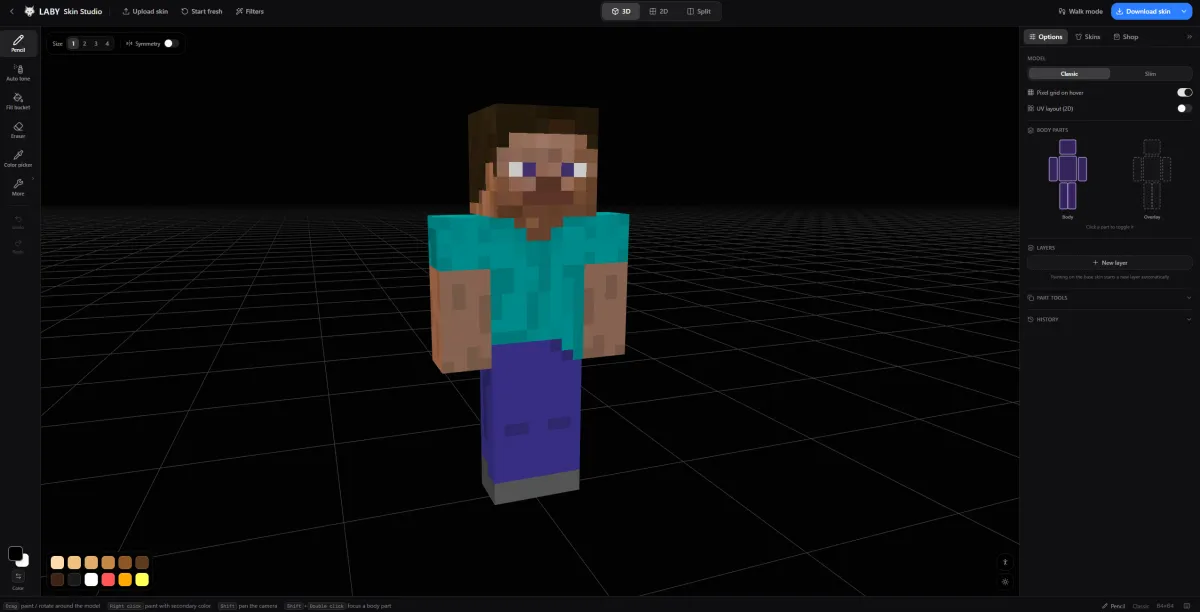Viewport: 1200px width, 612px height.
Task: Switch to 2D view tab
Action: point(658,11)
